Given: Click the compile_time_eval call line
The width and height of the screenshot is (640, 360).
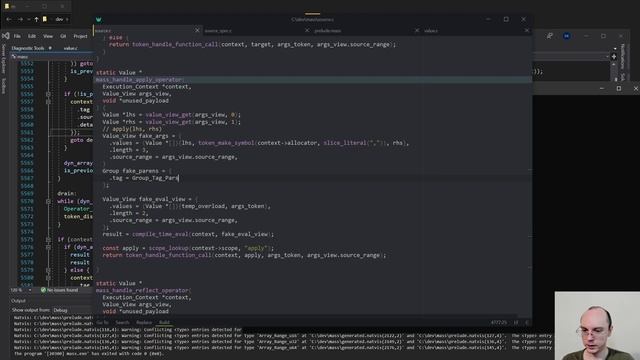Looking at the screenshot, I should [188, 234].
